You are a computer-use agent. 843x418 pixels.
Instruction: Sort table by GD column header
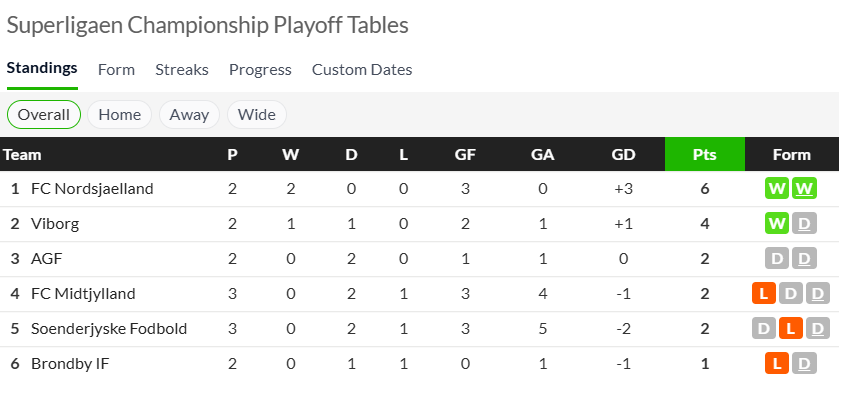[623, 154]
